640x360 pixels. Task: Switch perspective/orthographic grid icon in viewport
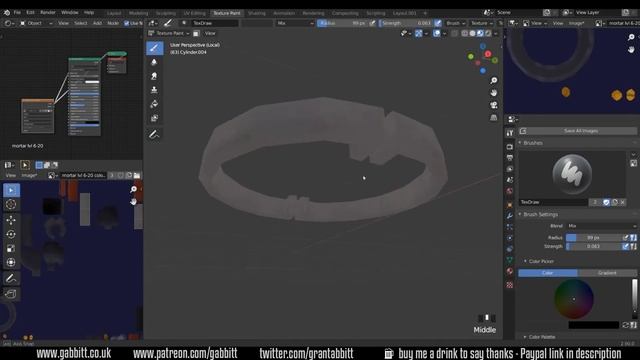click(494, 118)
